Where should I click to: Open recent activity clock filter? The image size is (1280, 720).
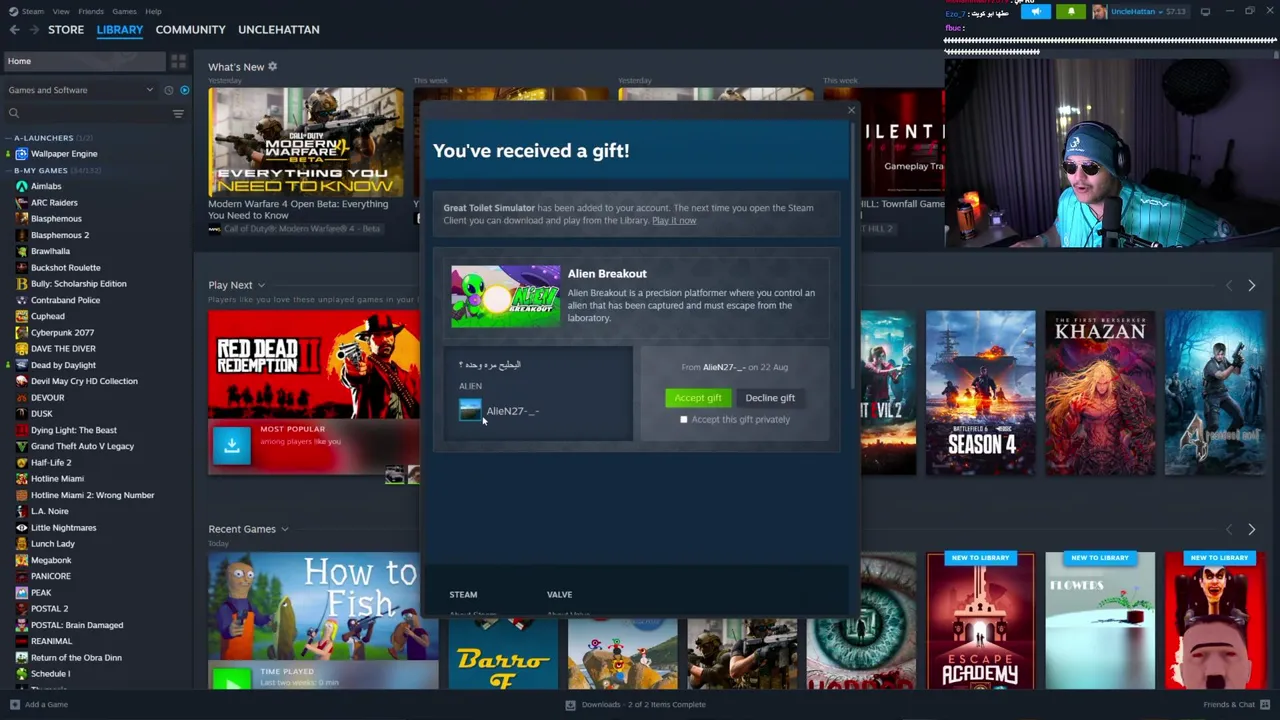pos(168,90)
